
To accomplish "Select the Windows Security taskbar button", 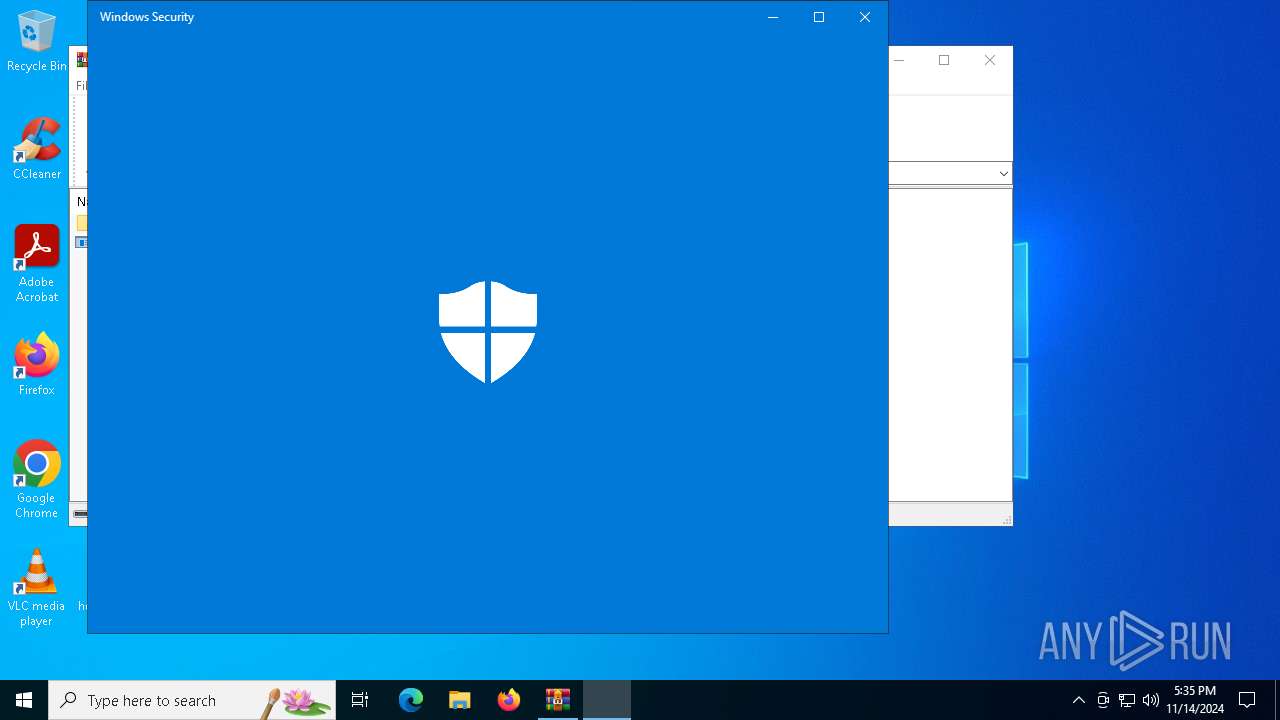I will click(x=607, y=700).
